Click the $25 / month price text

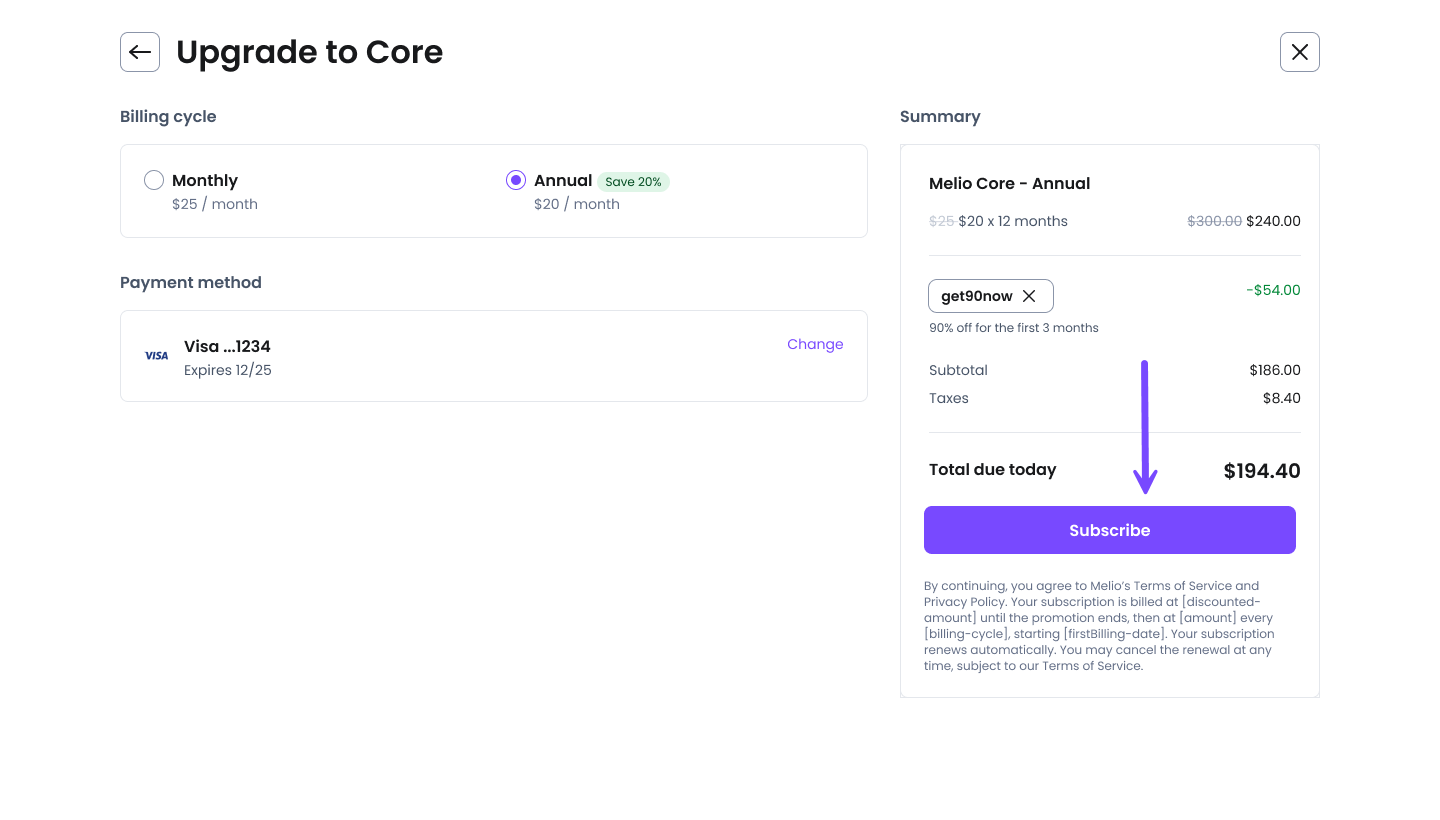pyautogui.click(x=215, y=204)
